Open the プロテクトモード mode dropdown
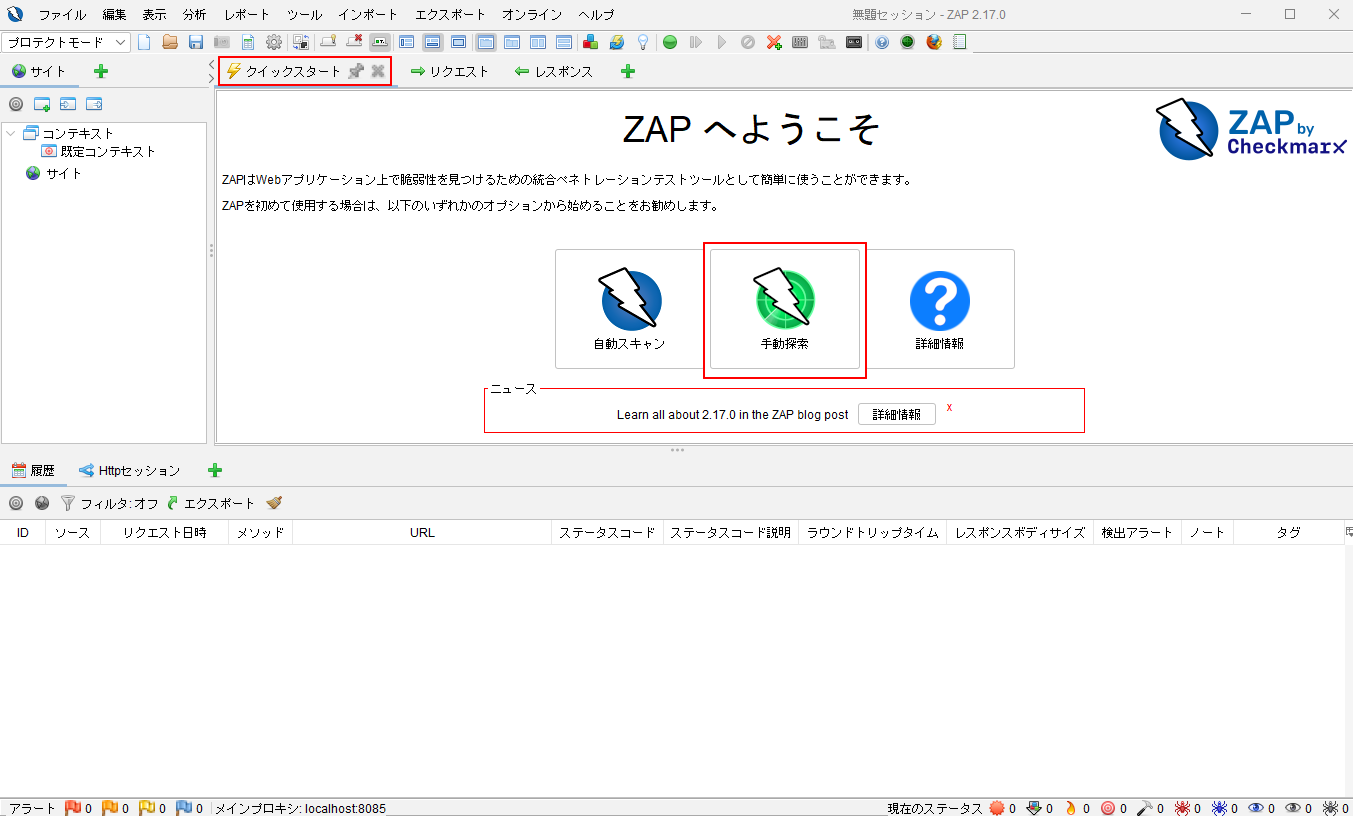1353x817 pixels. pos(66,42)
